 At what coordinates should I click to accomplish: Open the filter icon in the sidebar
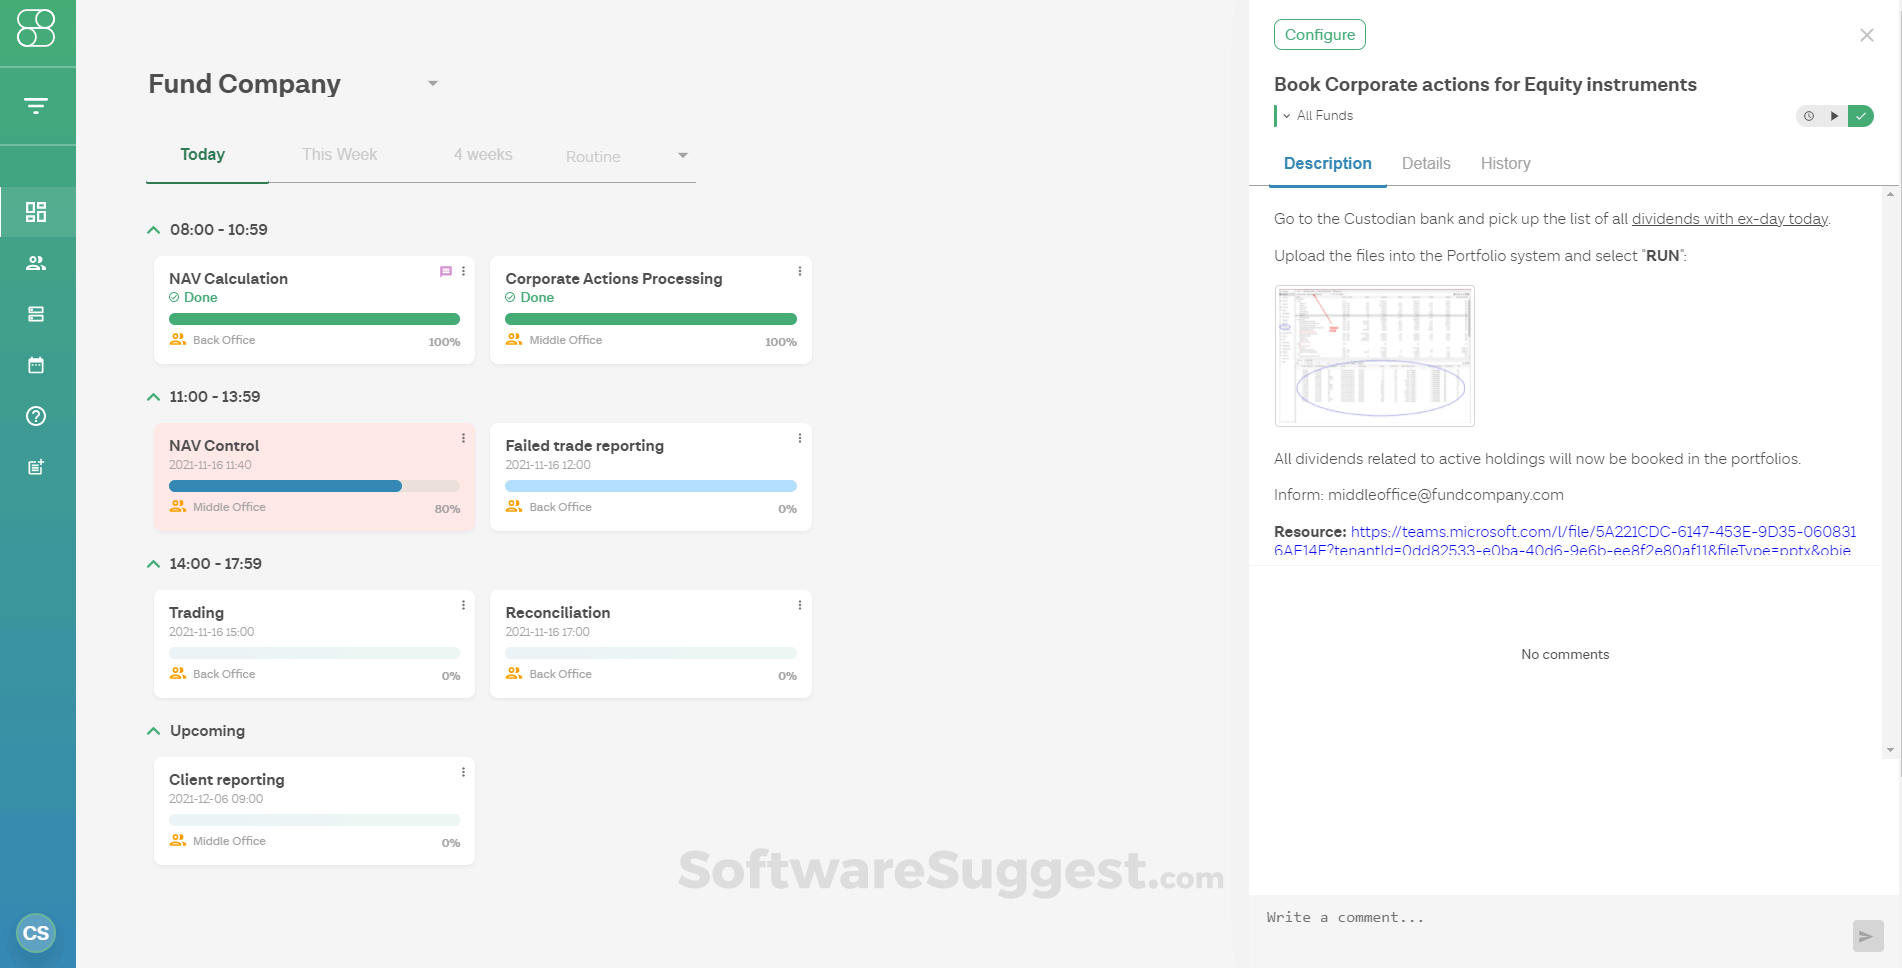[x=36, y=106]
